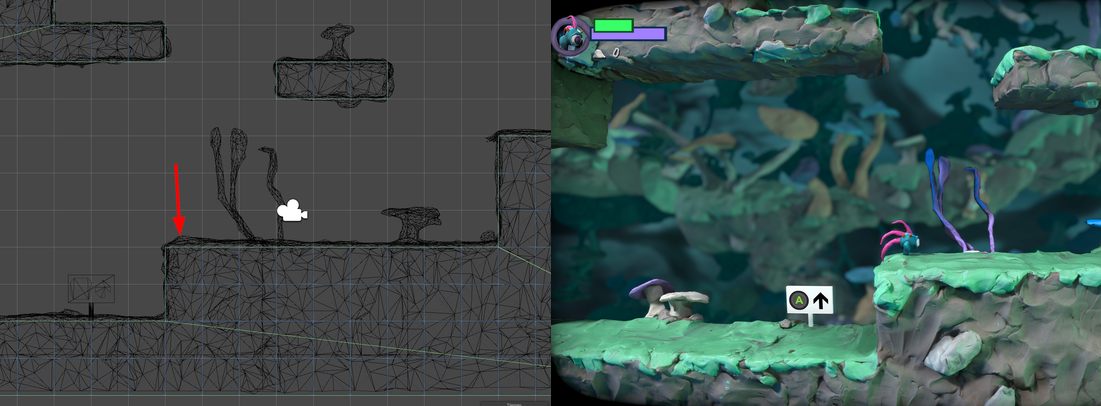Select the floating wireframe platform with mushroom top
Viewport: 1101px width, 406px height.
coord(332,78)
